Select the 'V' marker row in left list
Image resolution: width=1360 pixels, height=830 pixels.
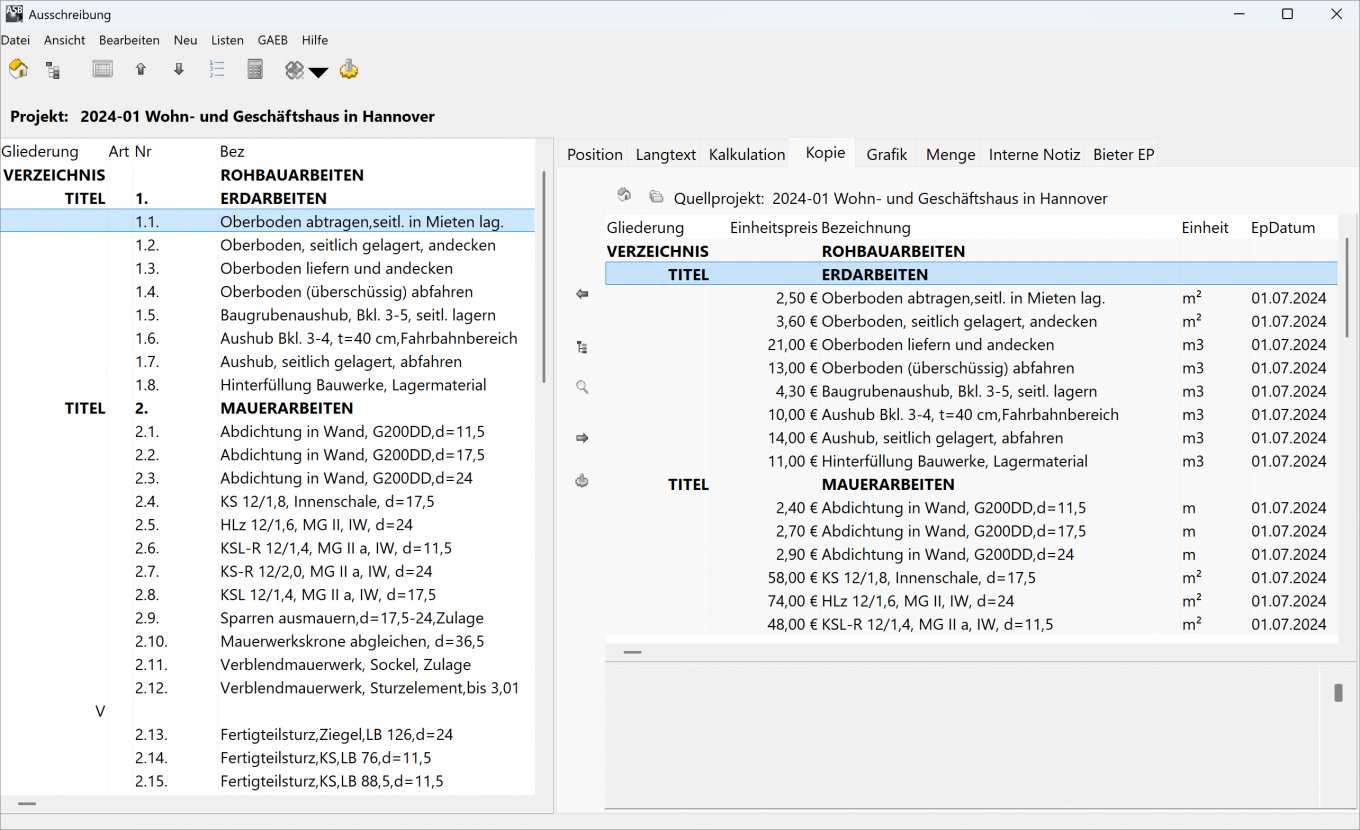[267, 711]
